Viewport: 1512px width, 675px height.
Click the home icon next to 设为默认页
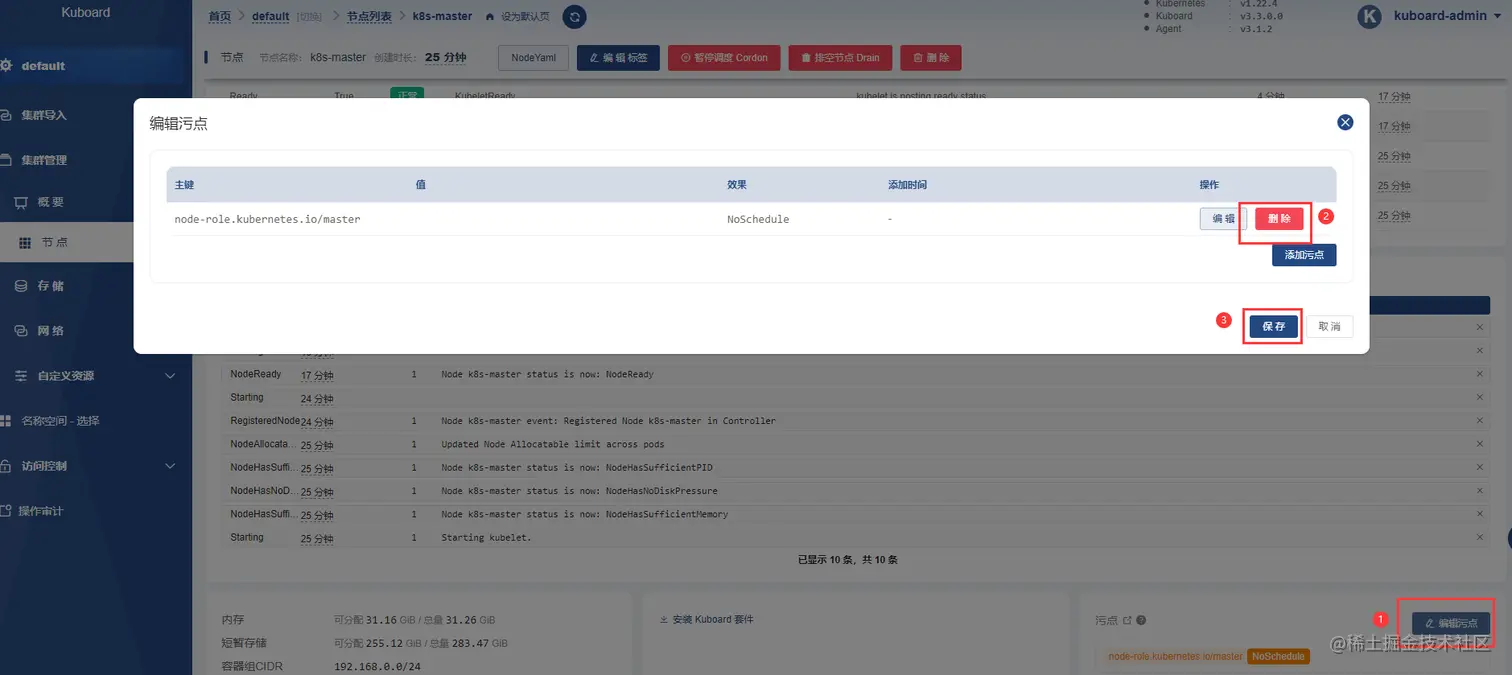pyautogui.click(x=490, y=17)
